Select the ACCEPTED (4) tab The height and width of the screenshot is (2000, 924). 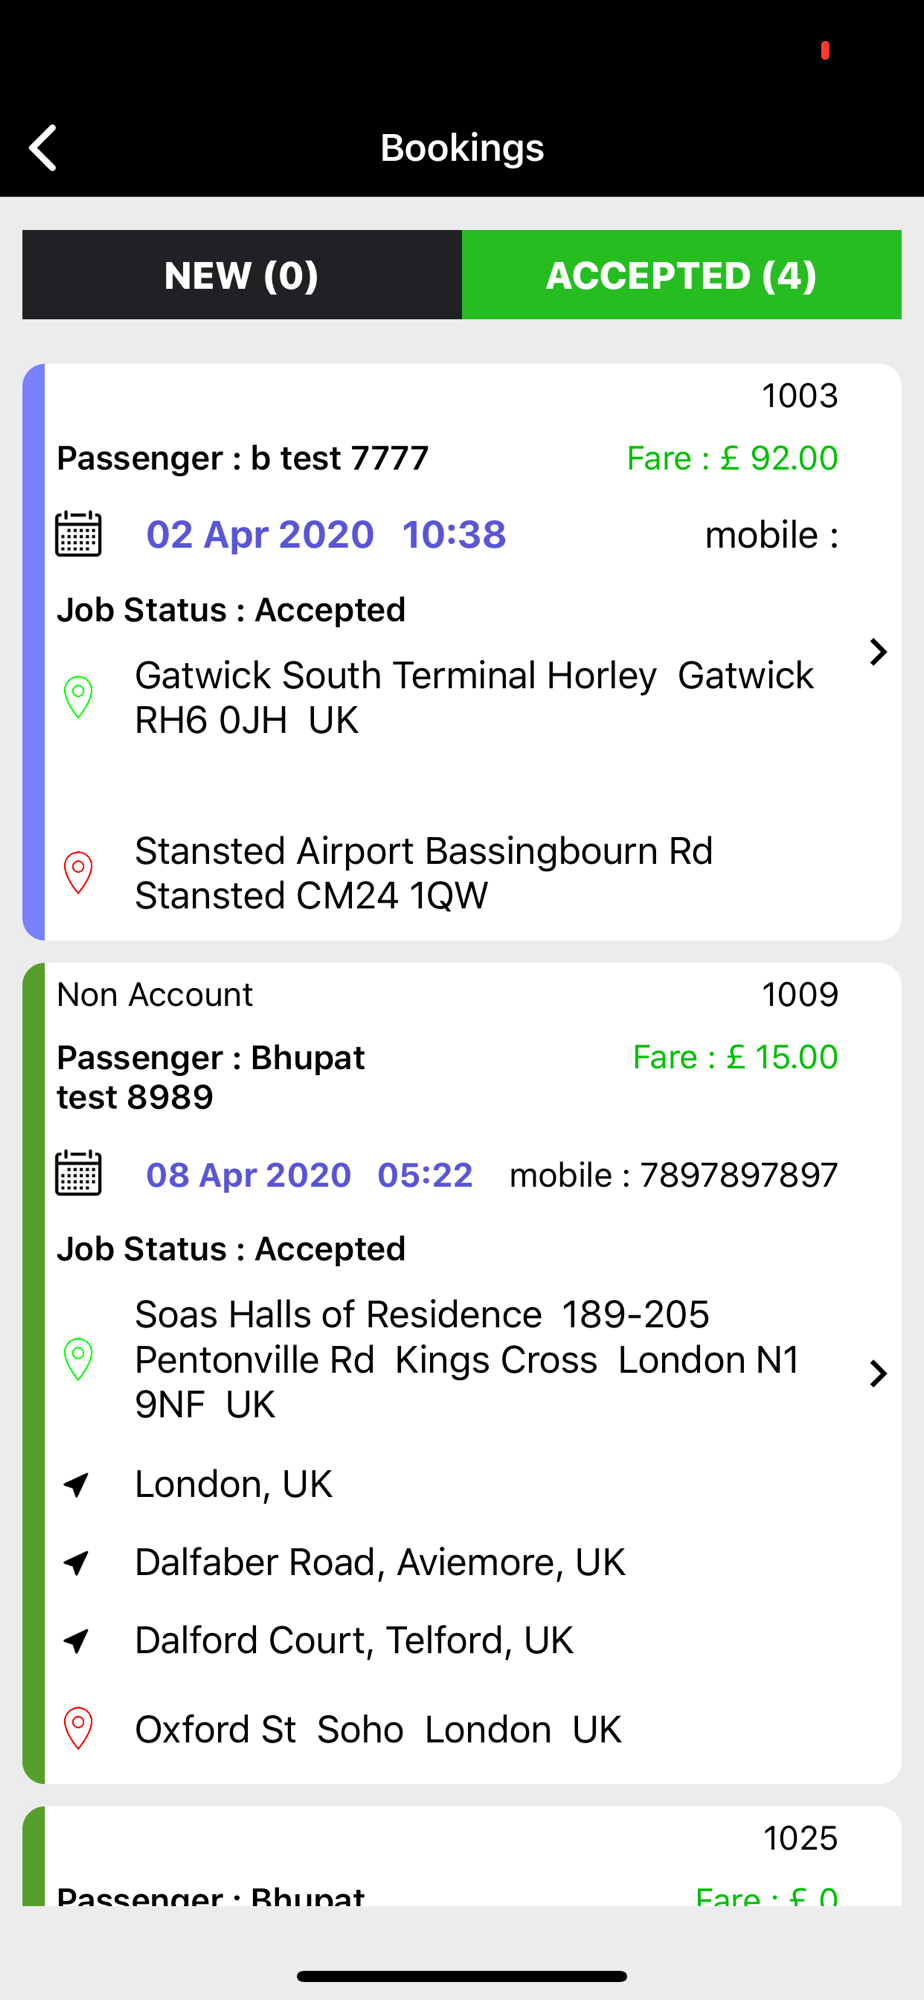[682, 275]
